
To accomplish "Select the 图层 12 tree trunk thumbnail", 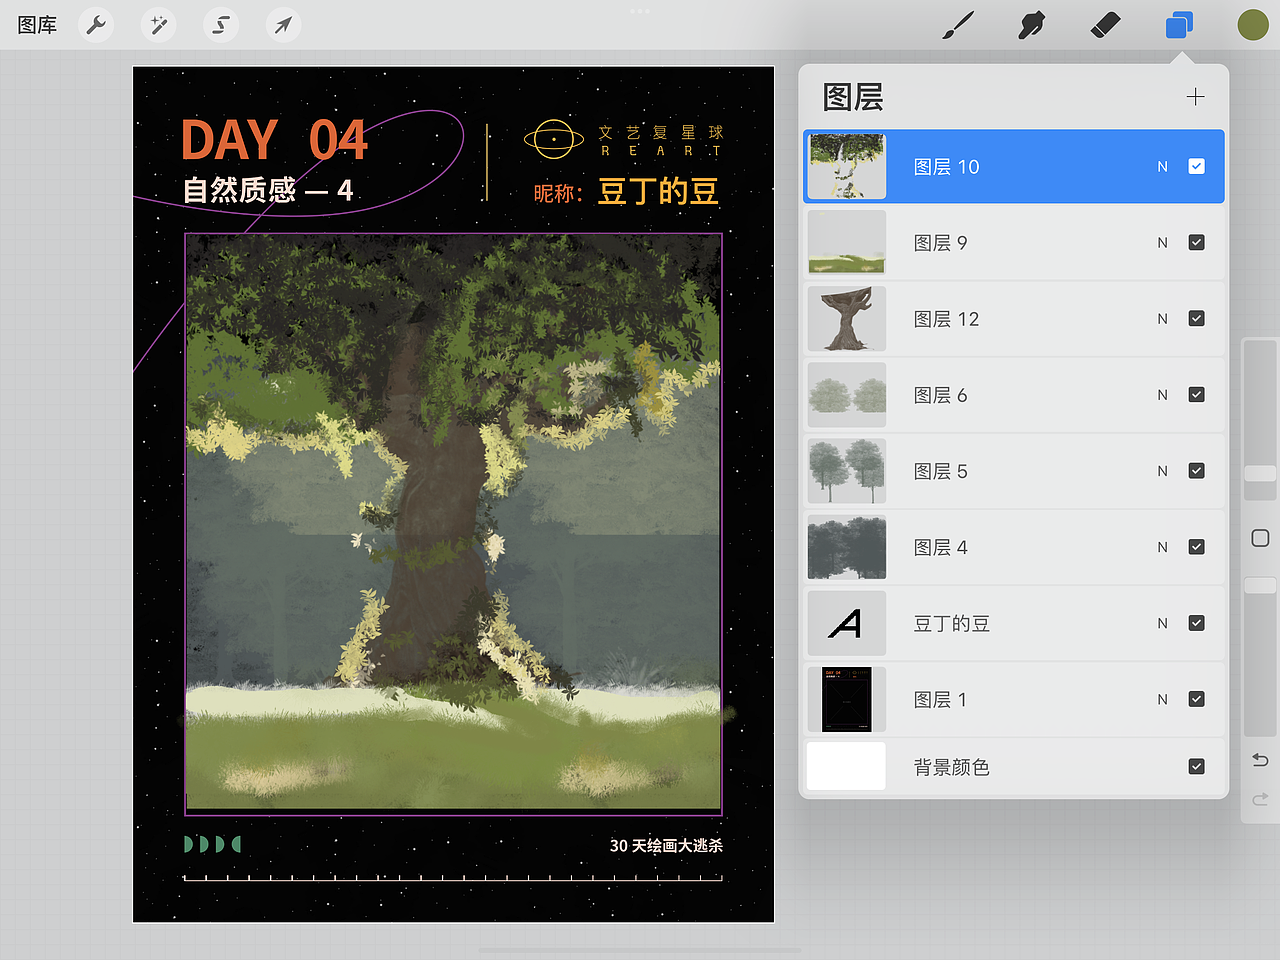I will click(847, 318).
